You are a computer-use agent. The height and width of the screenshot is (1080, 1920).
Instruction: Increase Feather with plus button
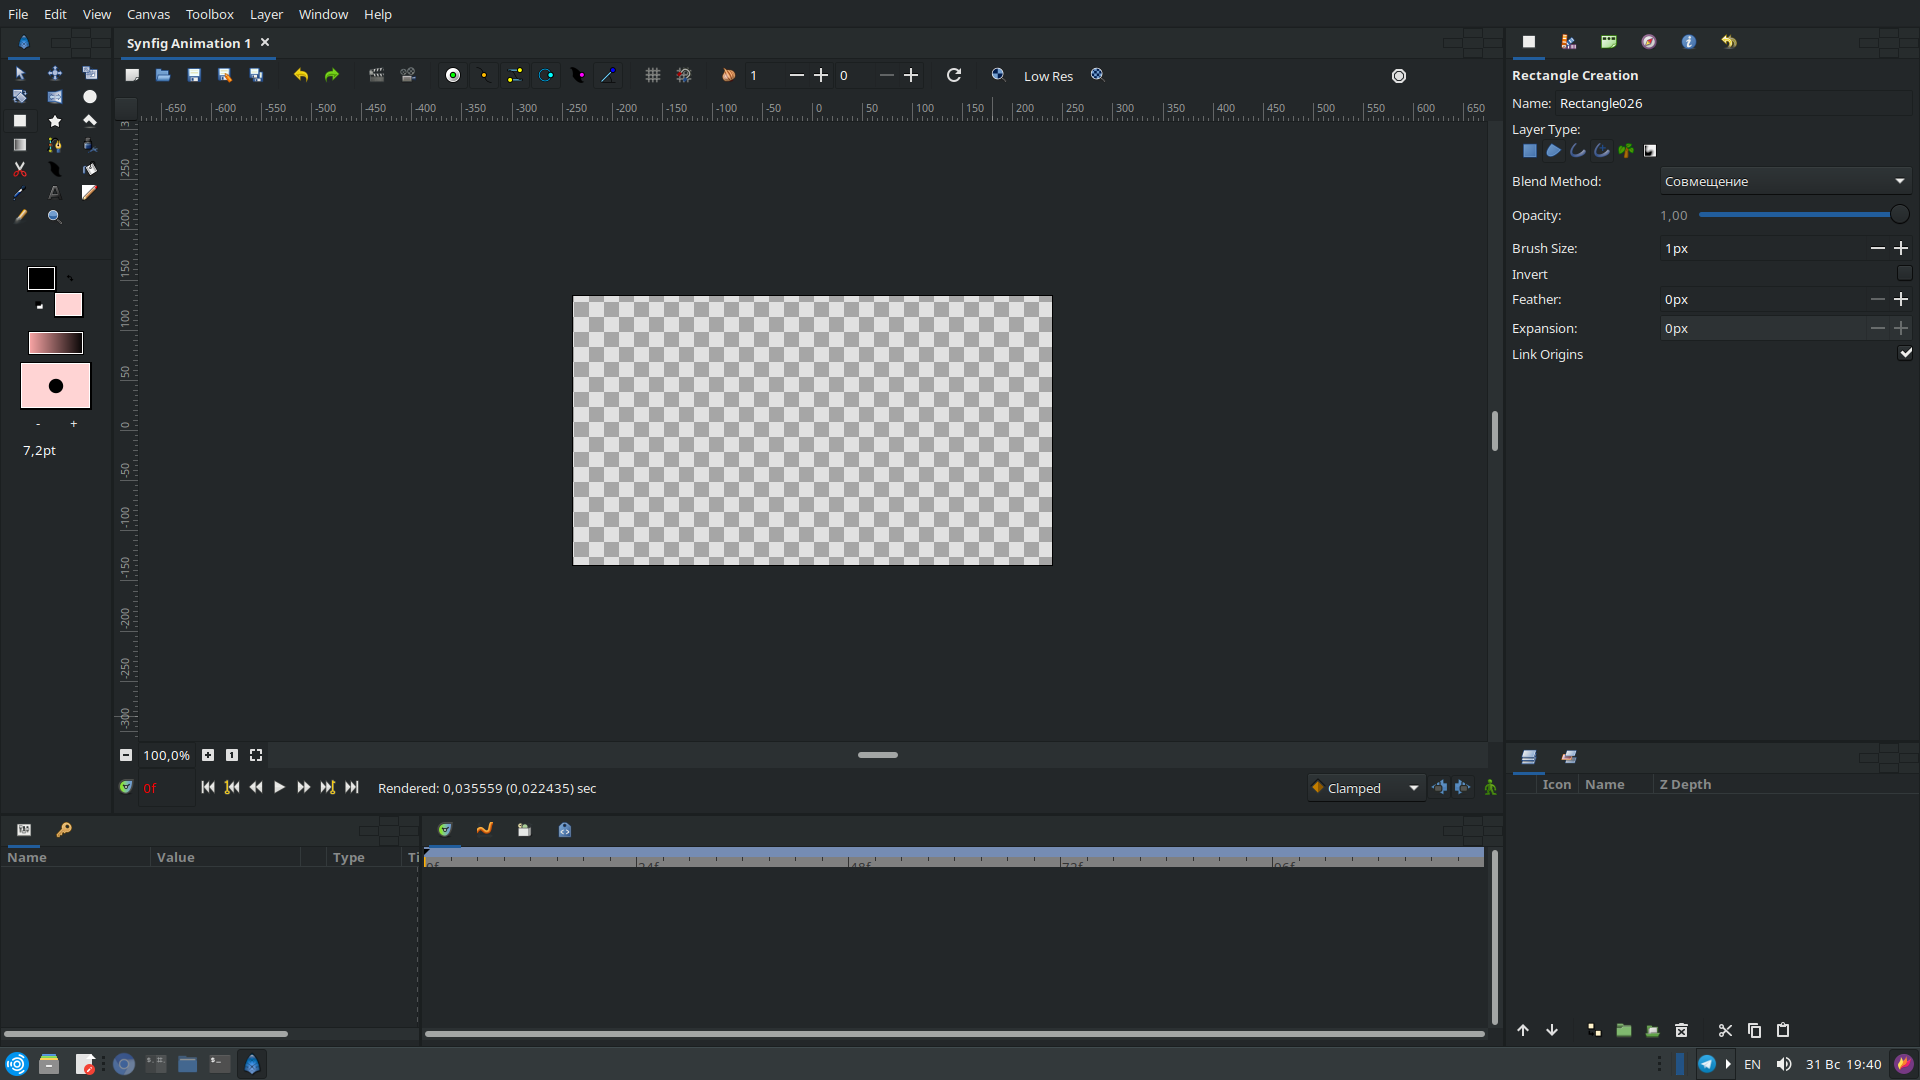click(x=1901, y=299)
